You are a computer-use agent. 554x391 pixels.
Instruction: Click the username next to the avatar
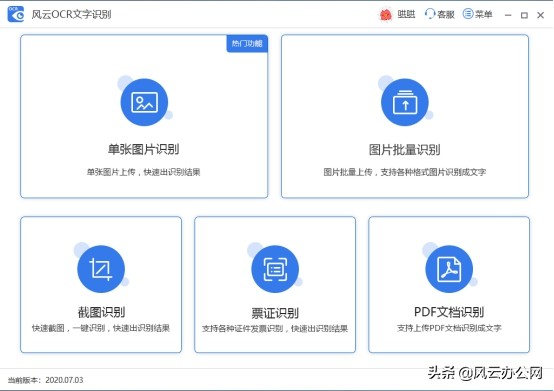[406, 14]
